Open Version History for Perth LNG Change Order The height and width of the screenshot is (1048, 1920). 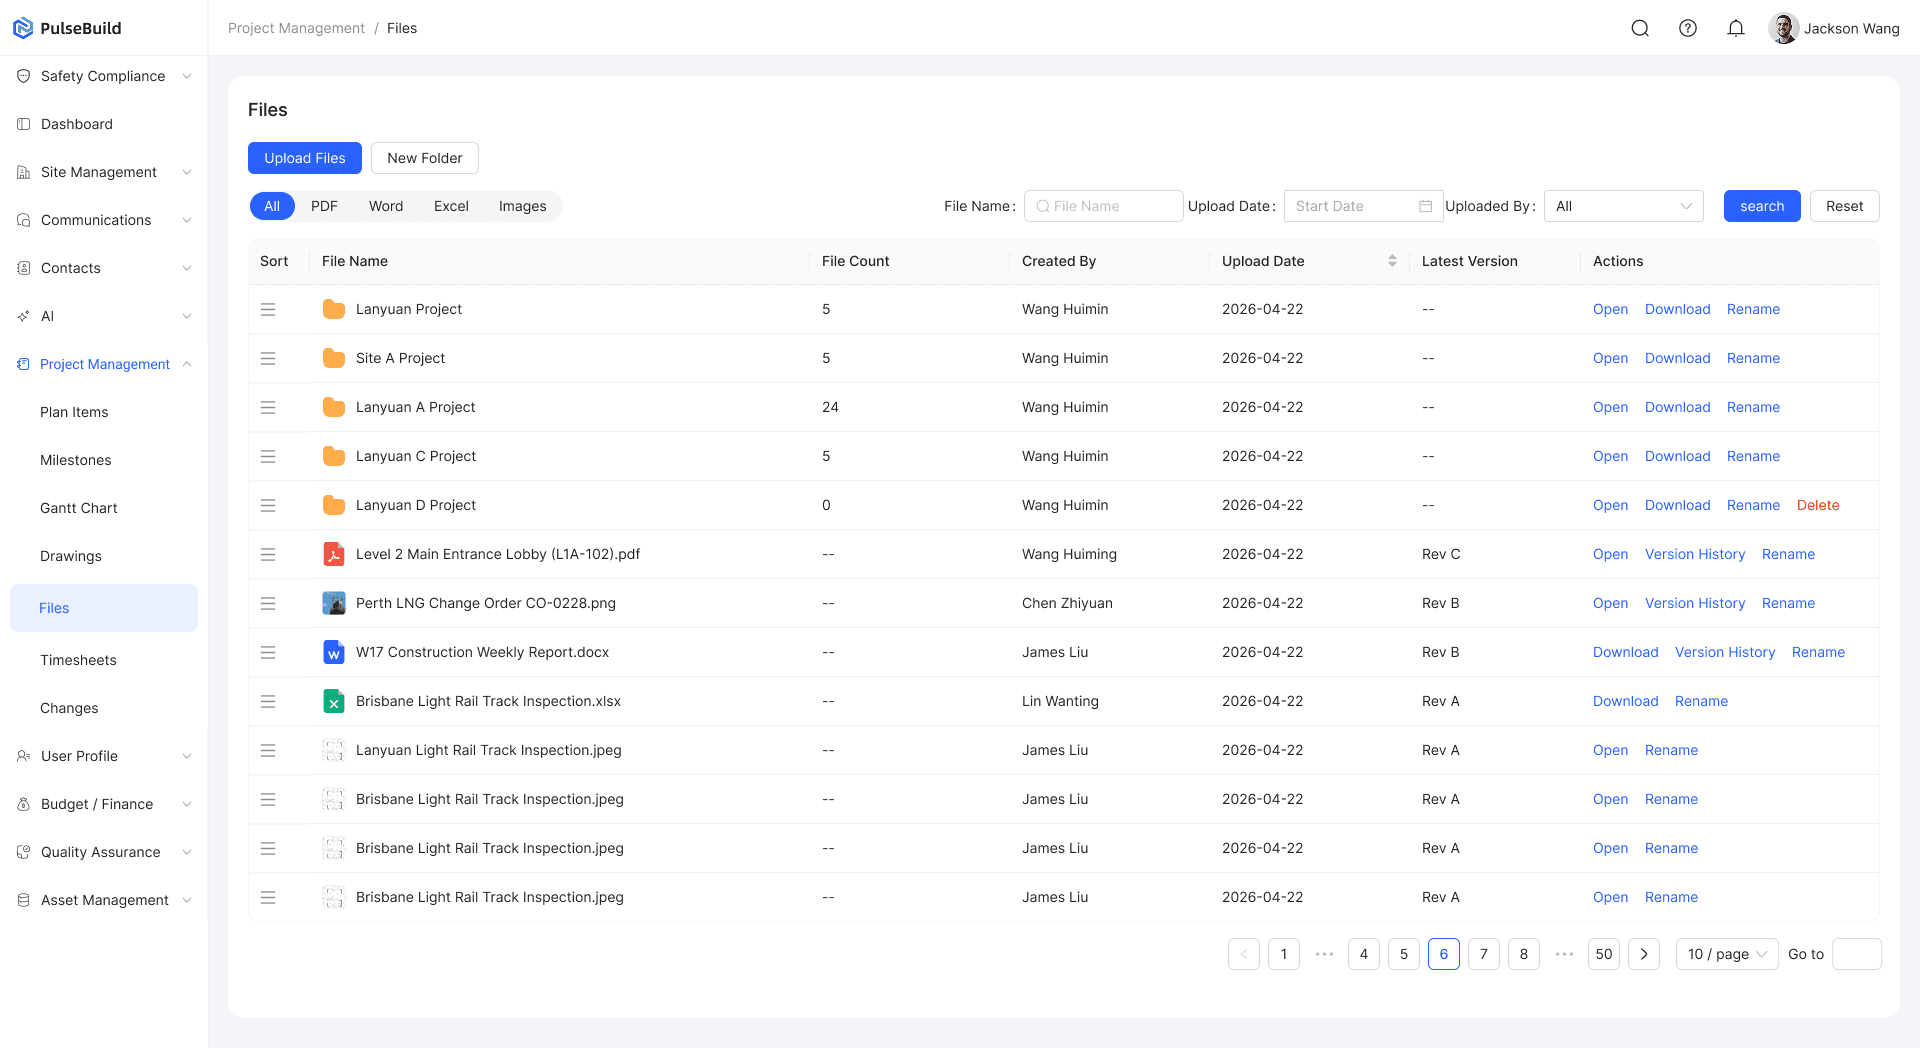coord(1695,603)
